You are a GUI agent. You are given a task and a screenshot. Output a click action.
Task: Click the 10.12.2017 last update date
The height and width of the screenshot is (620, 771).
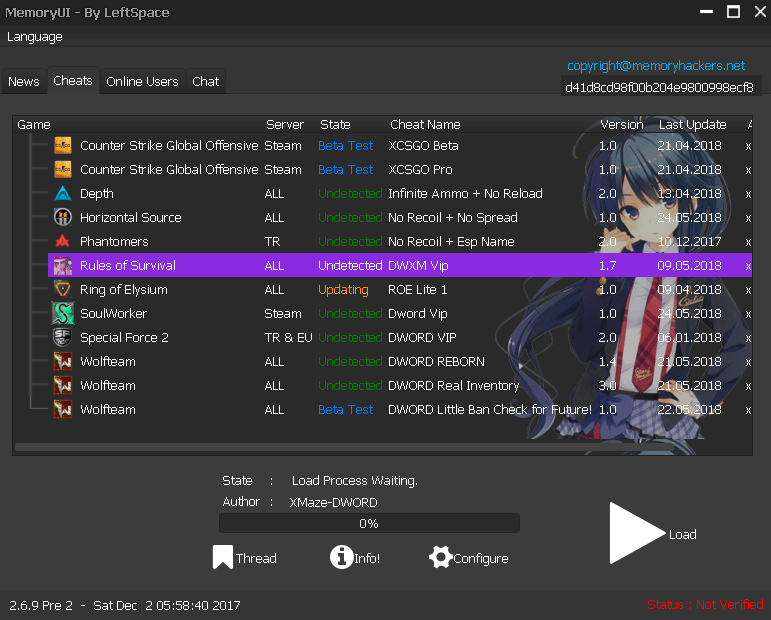click(689, 241)
